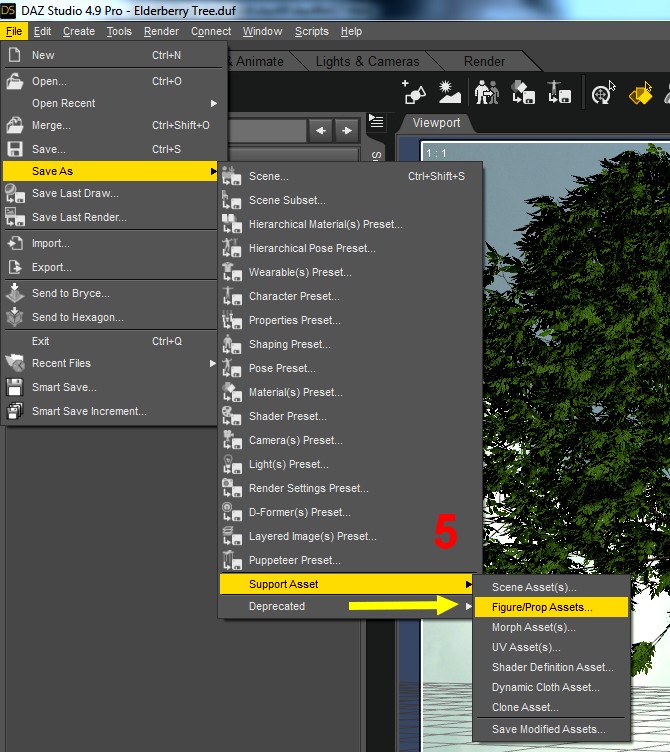
Task: Select Puppeteer Preset... entry
Action: [349, 560]
